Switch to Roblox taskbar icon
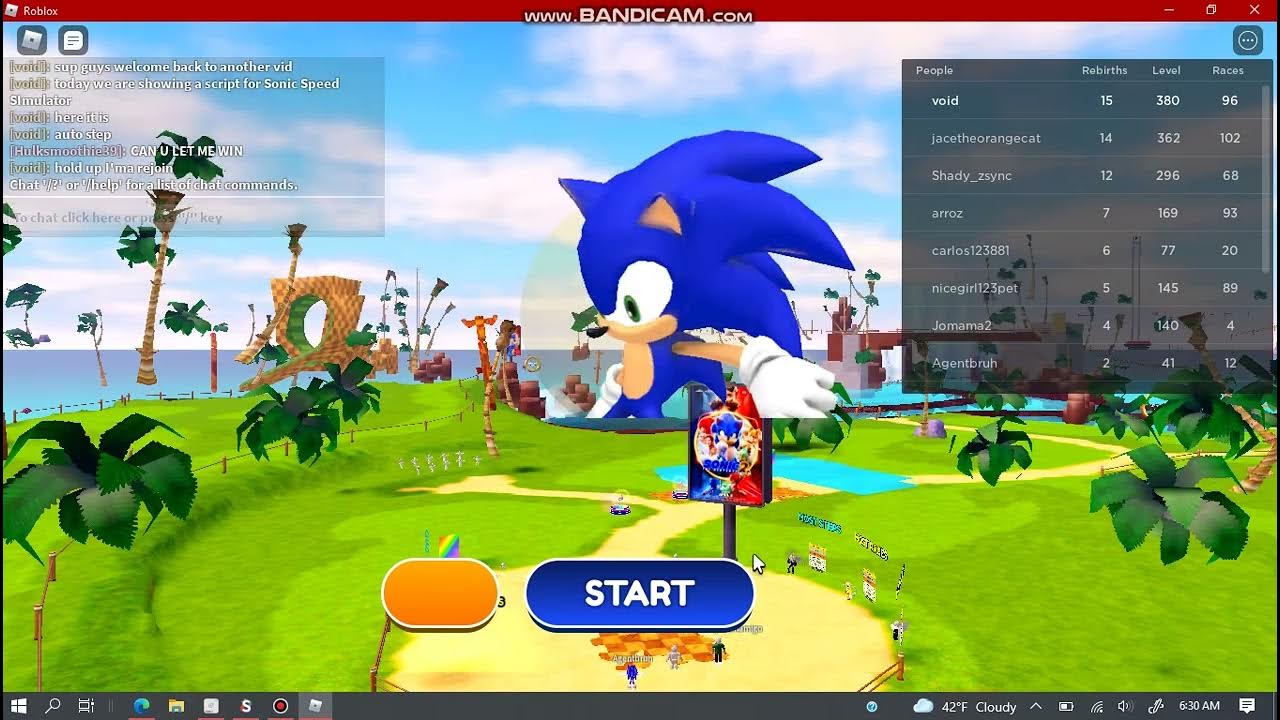This screenshot has height=720, width=1280. tap(315, 706)
